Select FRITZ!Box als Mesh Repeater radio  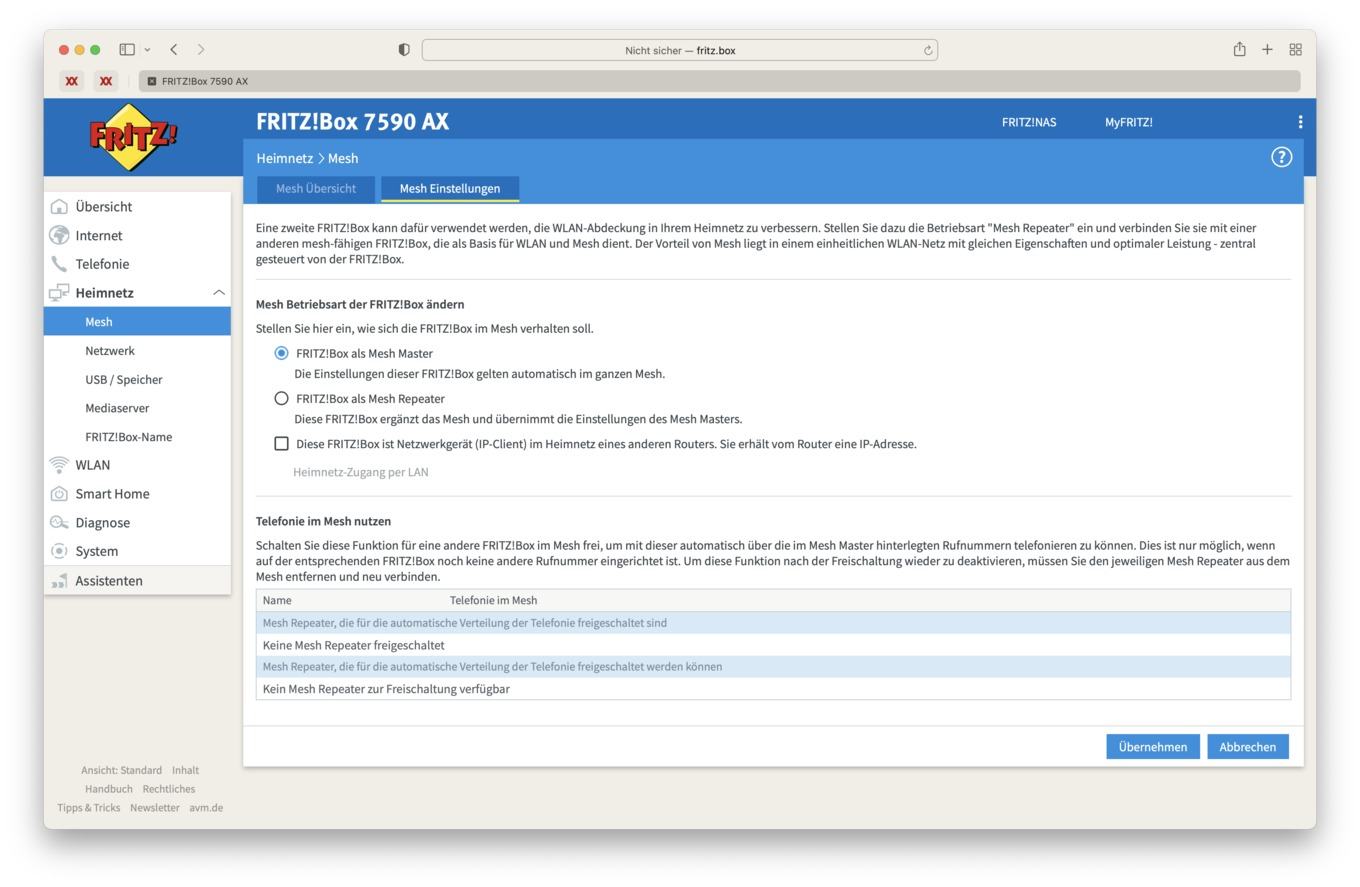(281, 398)
